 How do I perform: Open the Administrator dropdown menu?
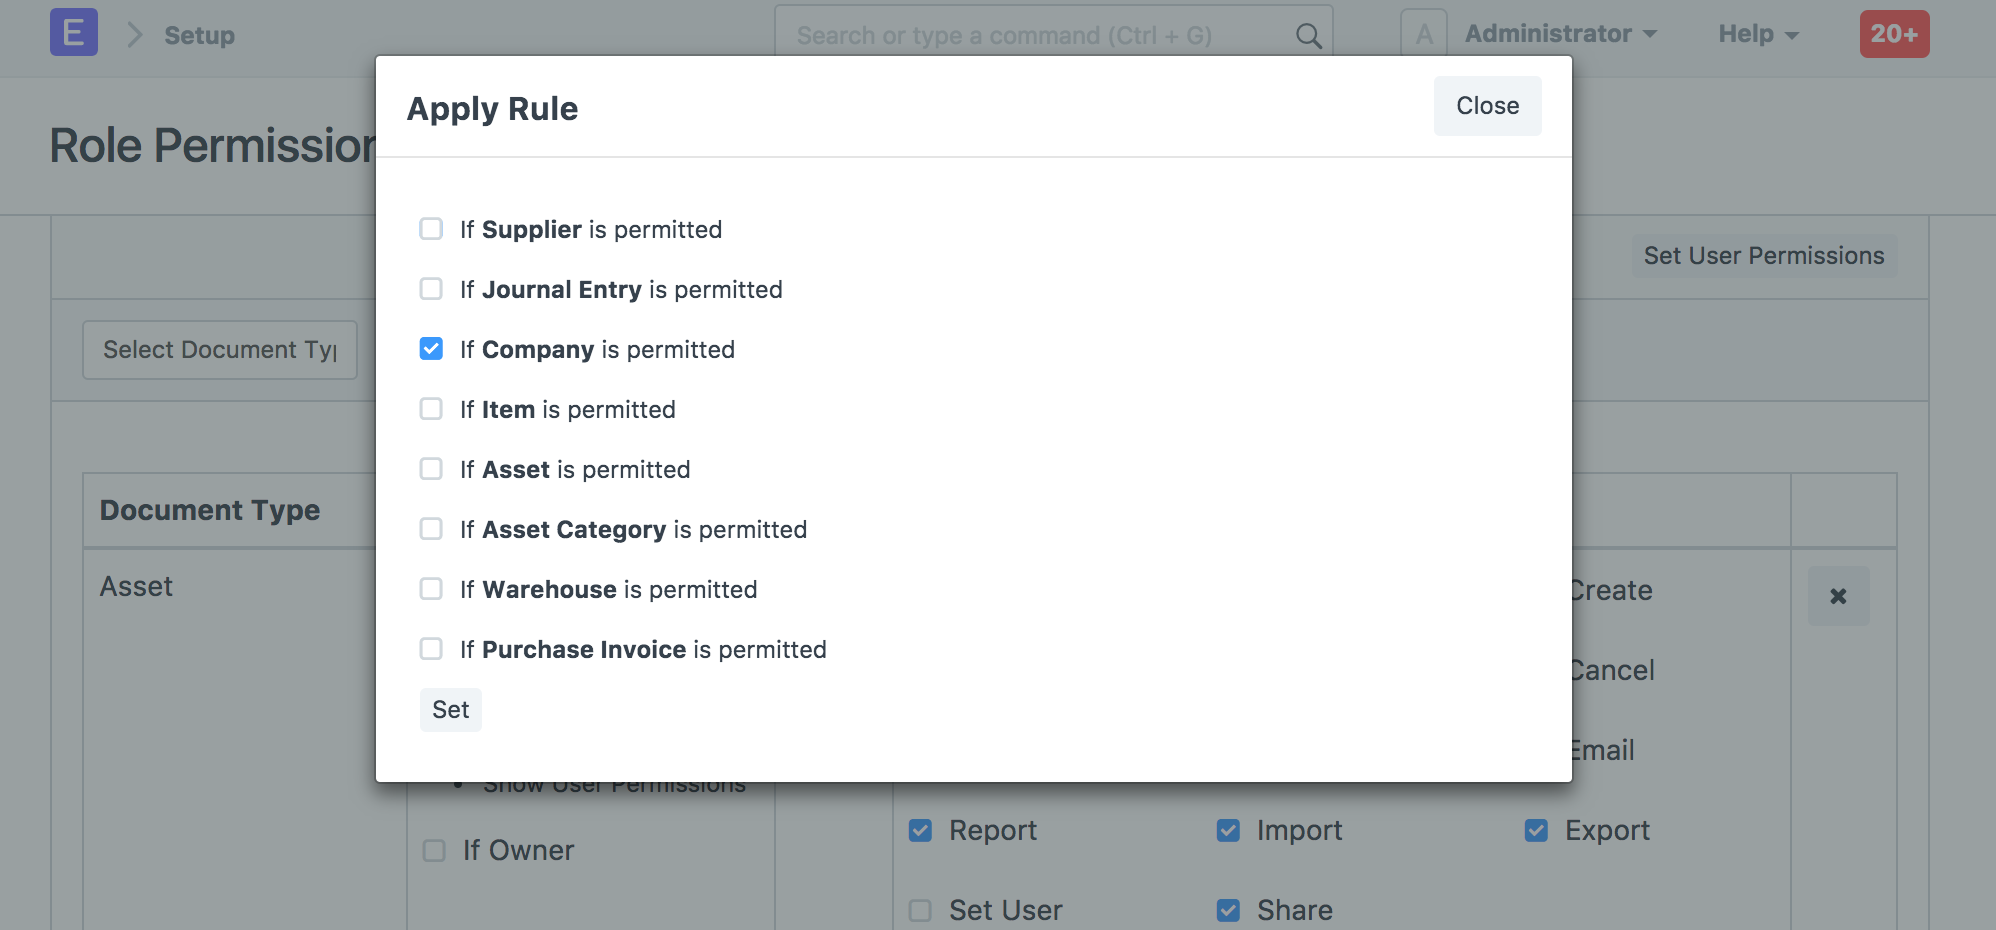tap(1560, 34)
